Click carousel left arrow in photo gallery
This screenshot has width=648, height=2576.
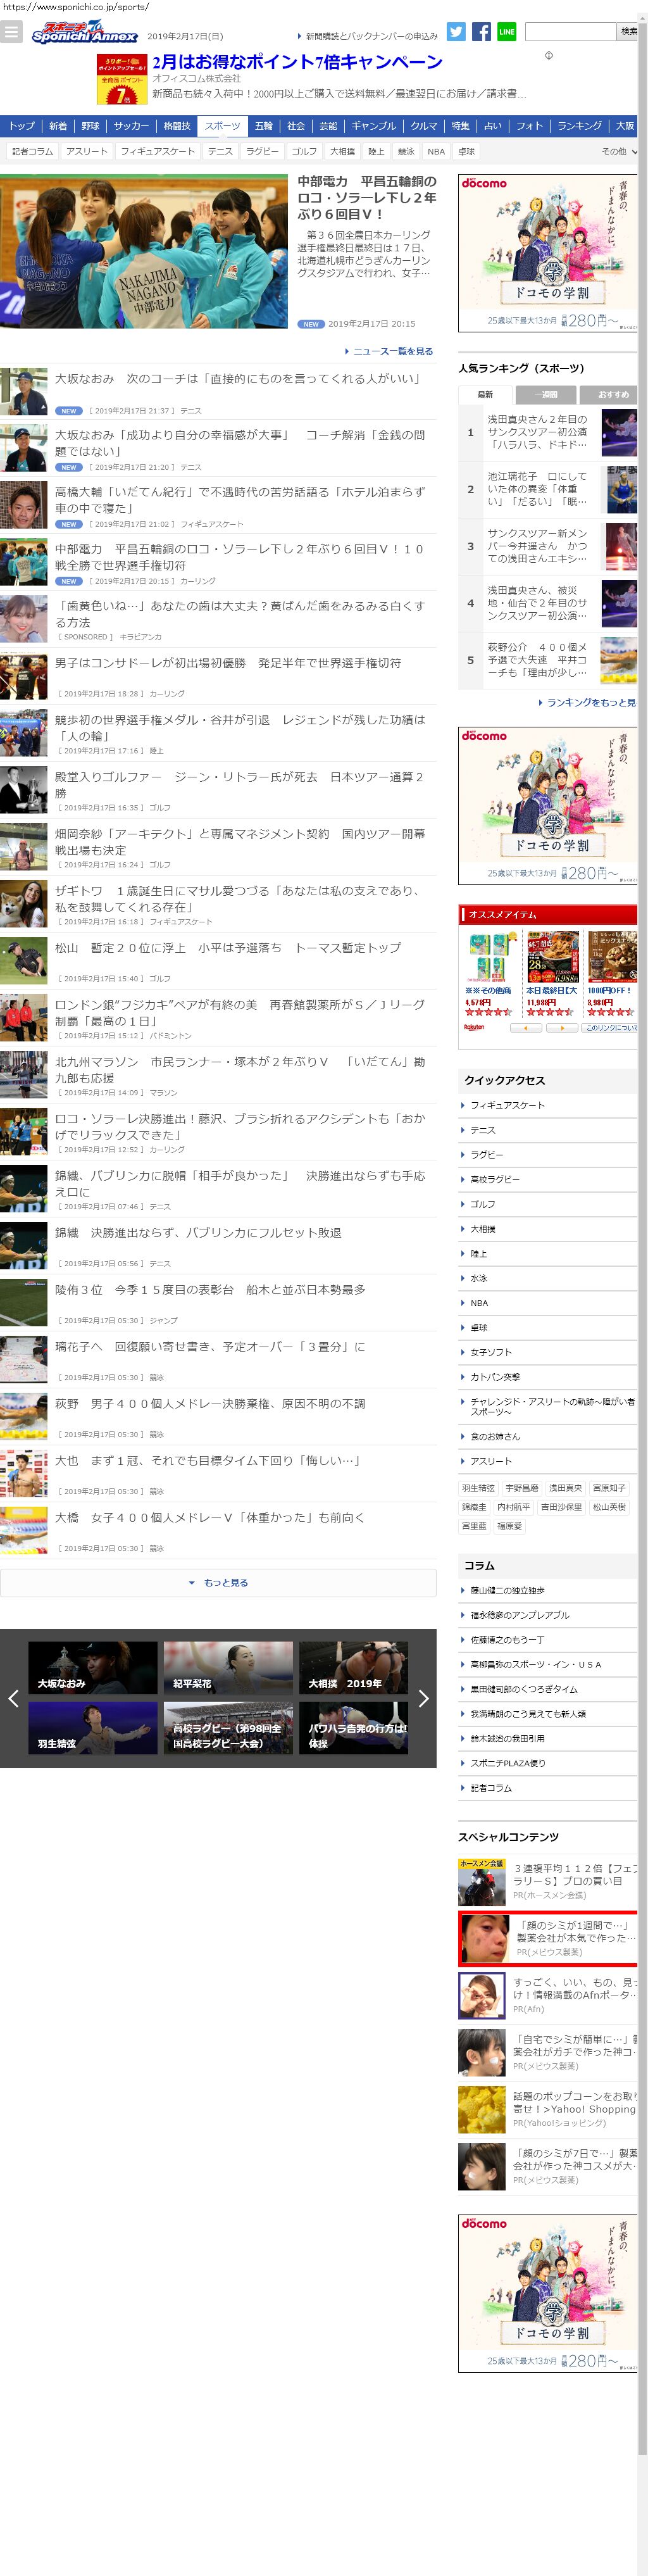tap(13, 1698)
